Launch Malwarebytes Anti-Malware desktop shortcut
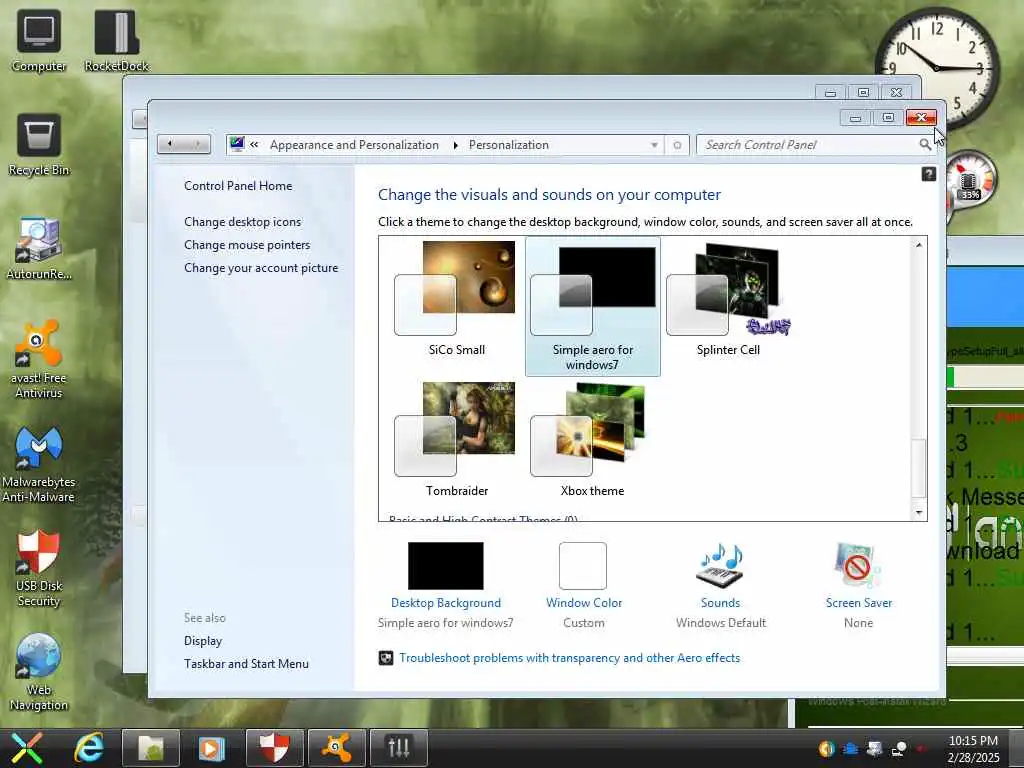Screen dimensions: 1024x768 [39, 464]
